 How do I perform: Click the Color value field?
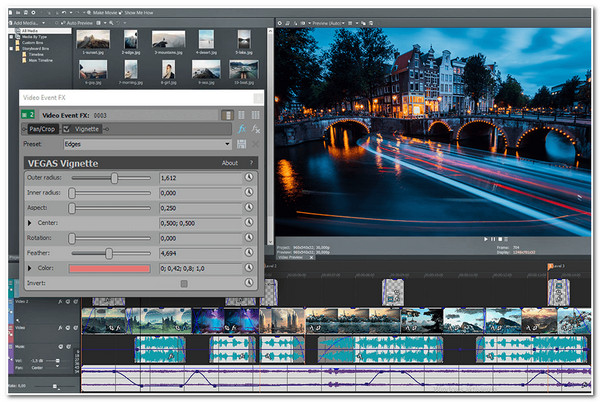(201, 269)
